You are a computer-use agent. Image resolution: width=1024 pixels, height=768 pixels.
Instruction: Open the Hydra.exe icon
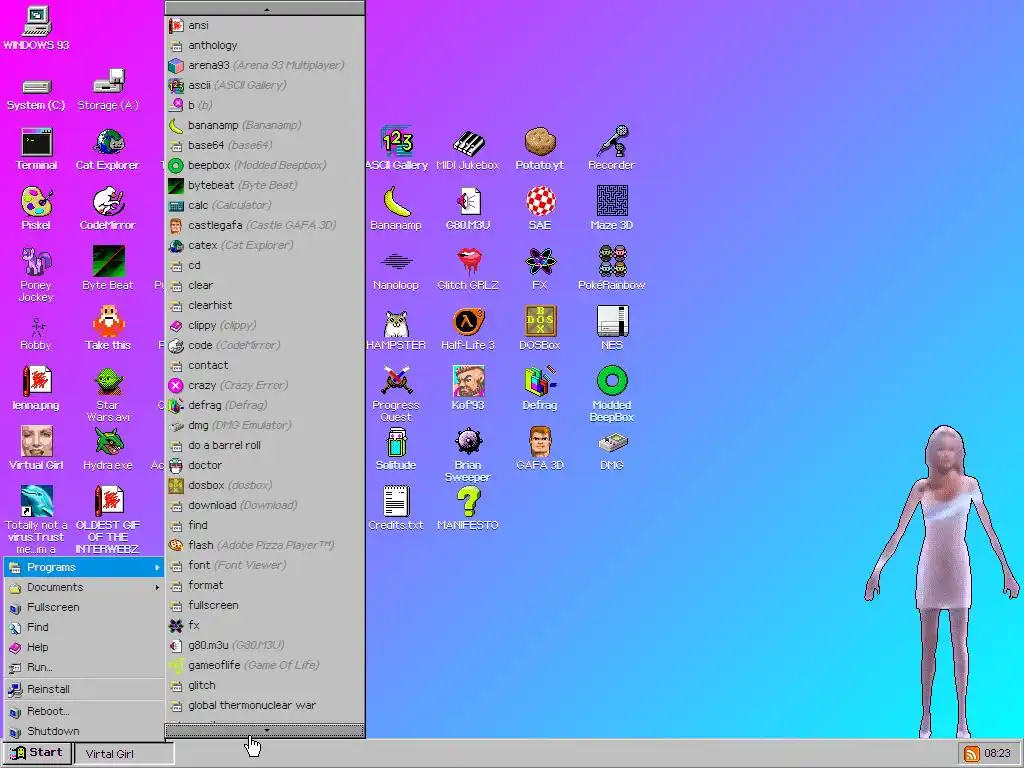pyautogui.click(x=108, y=449)
